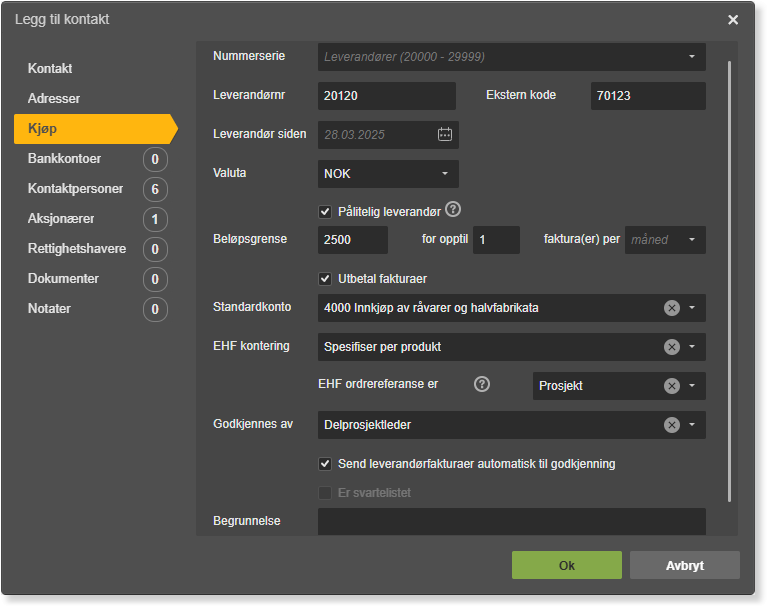The height and width of the screenshot is (608, 768).
Task: Clear the Prosjekt order reference value
Action: tap(672, 386)
